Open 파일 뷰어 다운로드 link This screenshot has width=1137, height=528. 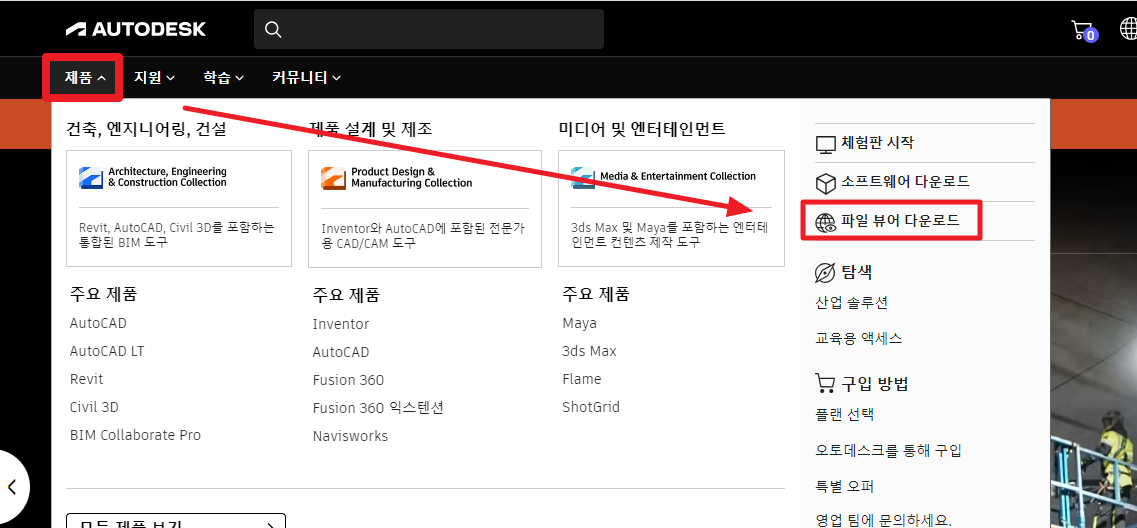click(x=900, y=220)
